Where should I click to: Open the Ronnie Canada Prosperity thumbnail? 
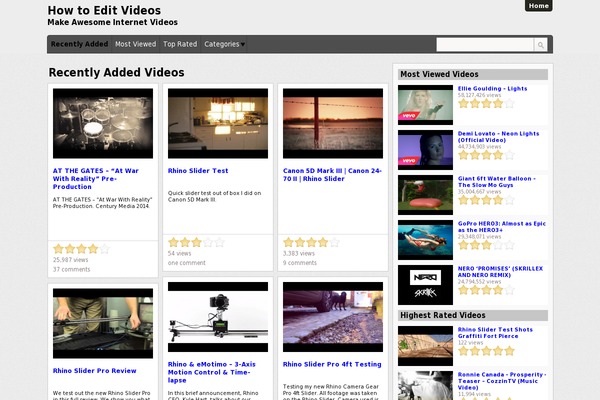tap(425, 385)
